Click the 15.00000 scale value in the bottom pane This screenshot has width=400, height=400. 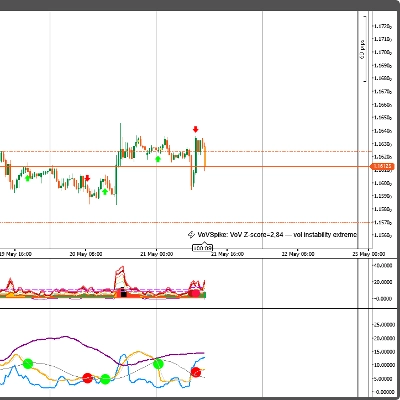tap(385, 352)
